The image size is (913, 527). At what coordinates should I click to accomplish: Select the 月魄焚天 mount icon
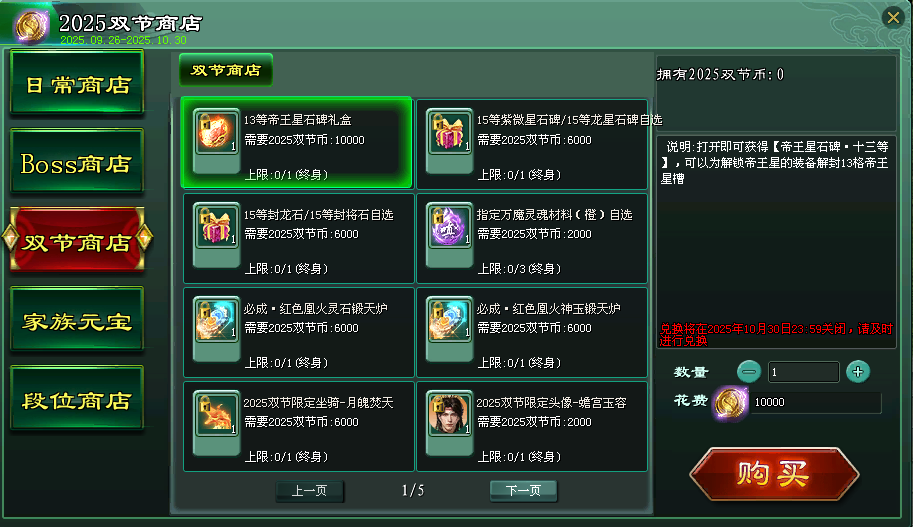(216, 414)
